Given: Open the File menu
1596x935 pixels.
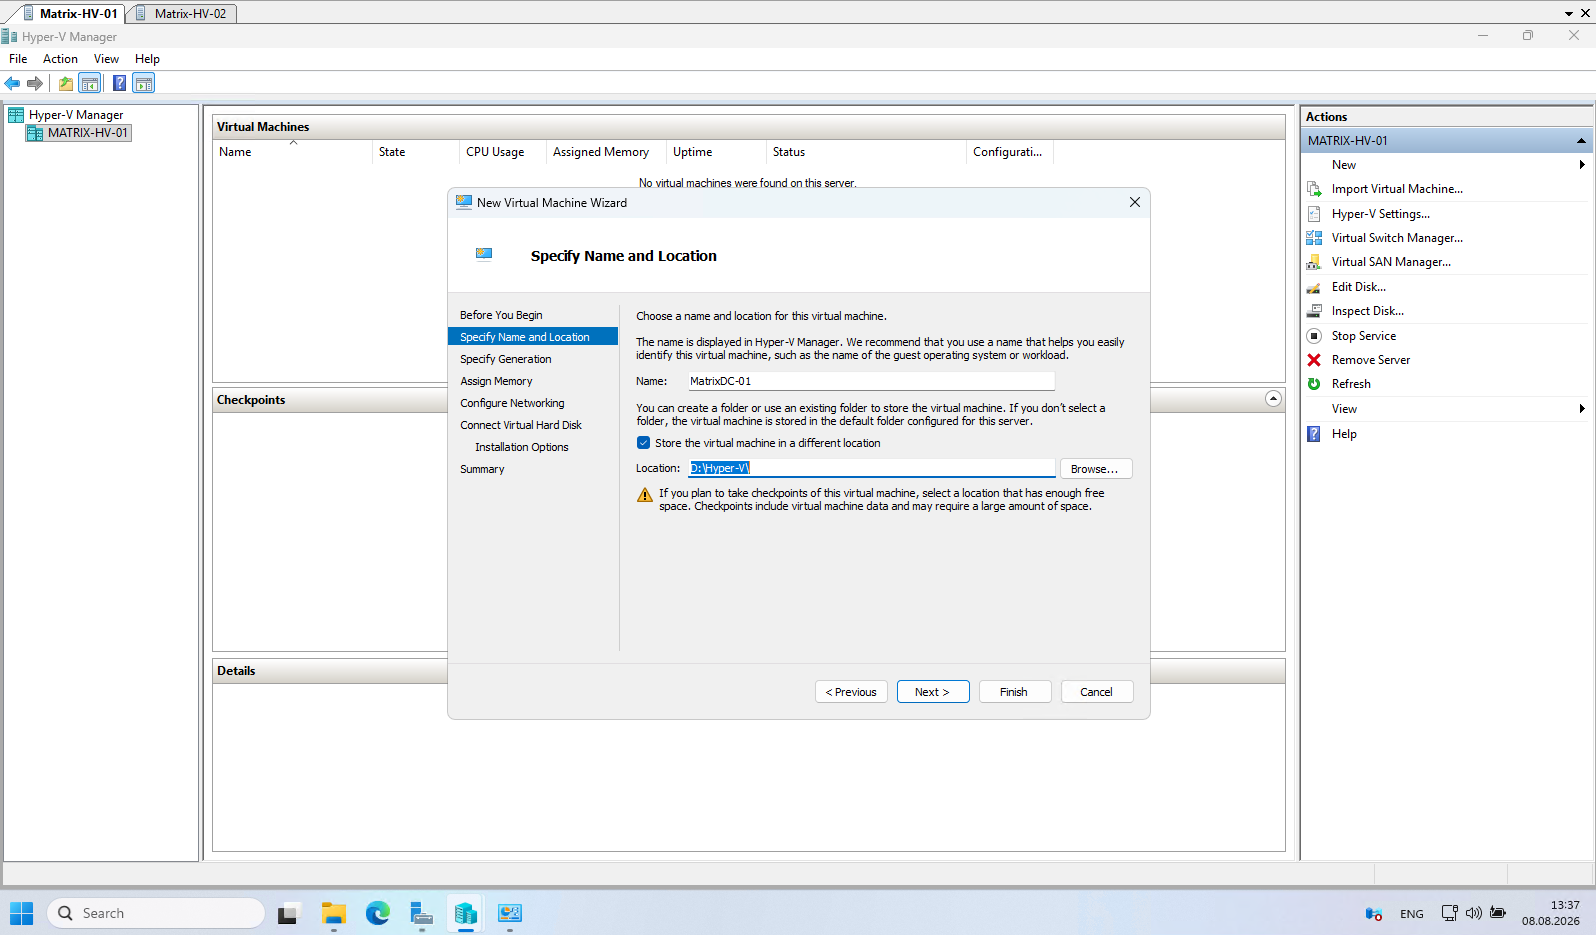Looking at the screenshot, I should (x=18, y=59).
